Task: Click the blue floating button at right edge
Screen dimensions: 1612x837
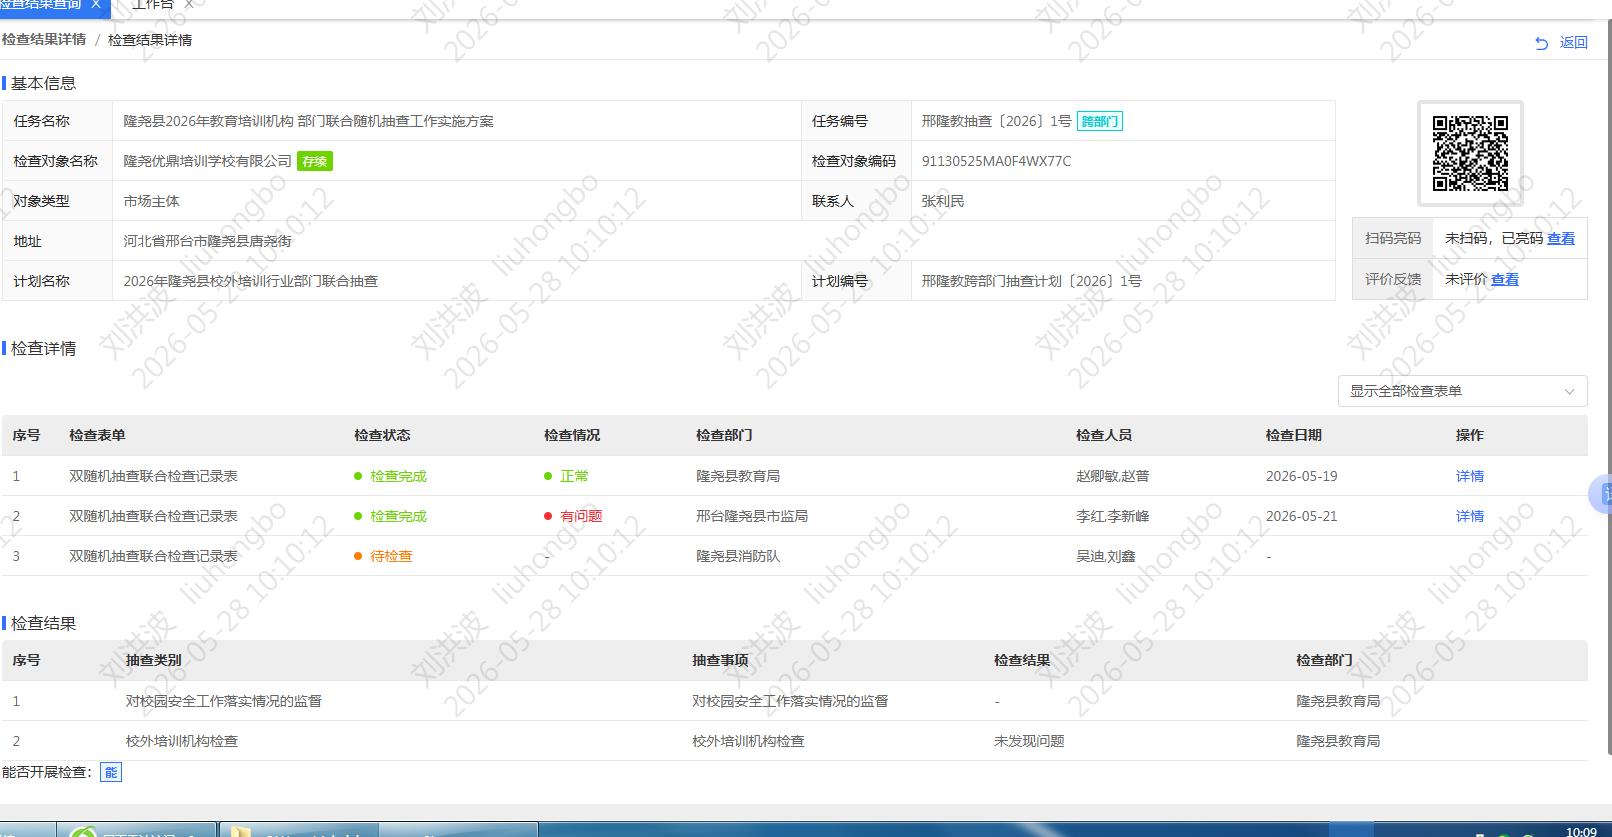Action: coord(1602,495)
